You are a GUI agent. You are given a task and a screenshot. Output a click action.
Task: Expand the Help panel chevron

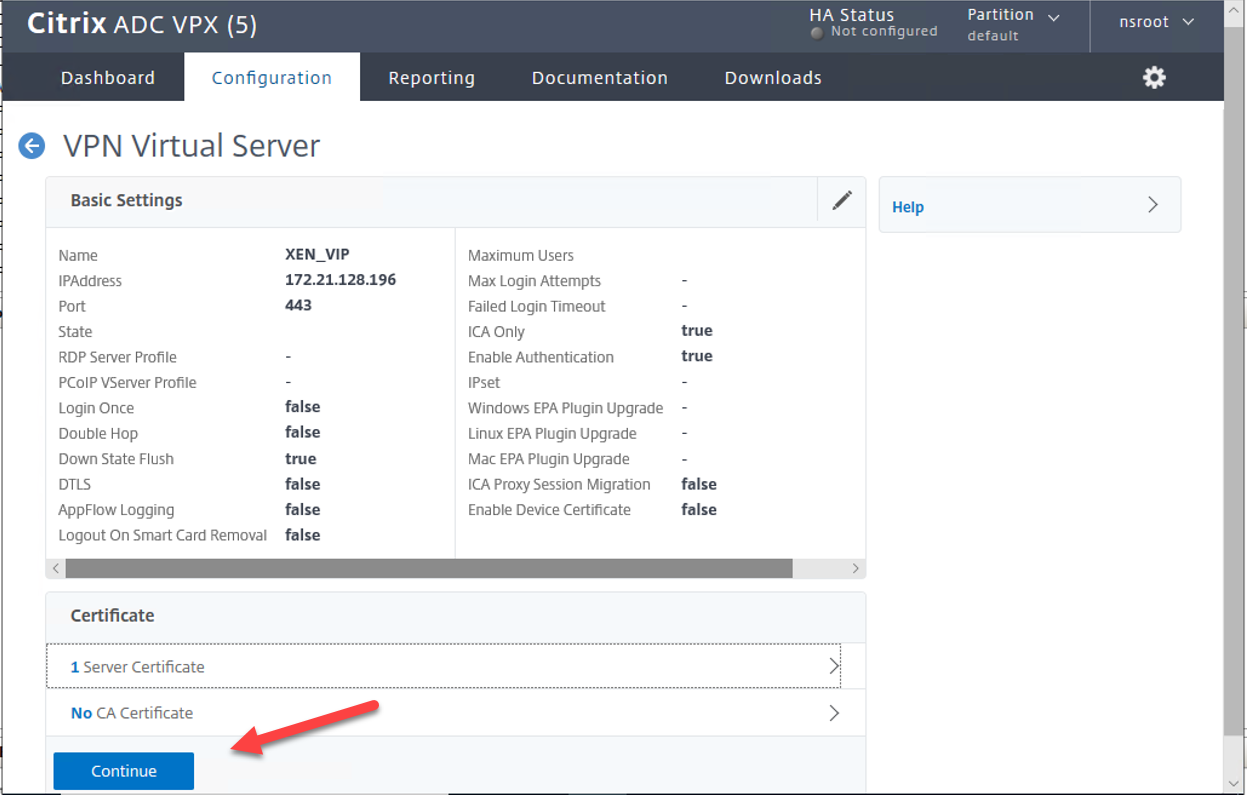(1153, 205)
